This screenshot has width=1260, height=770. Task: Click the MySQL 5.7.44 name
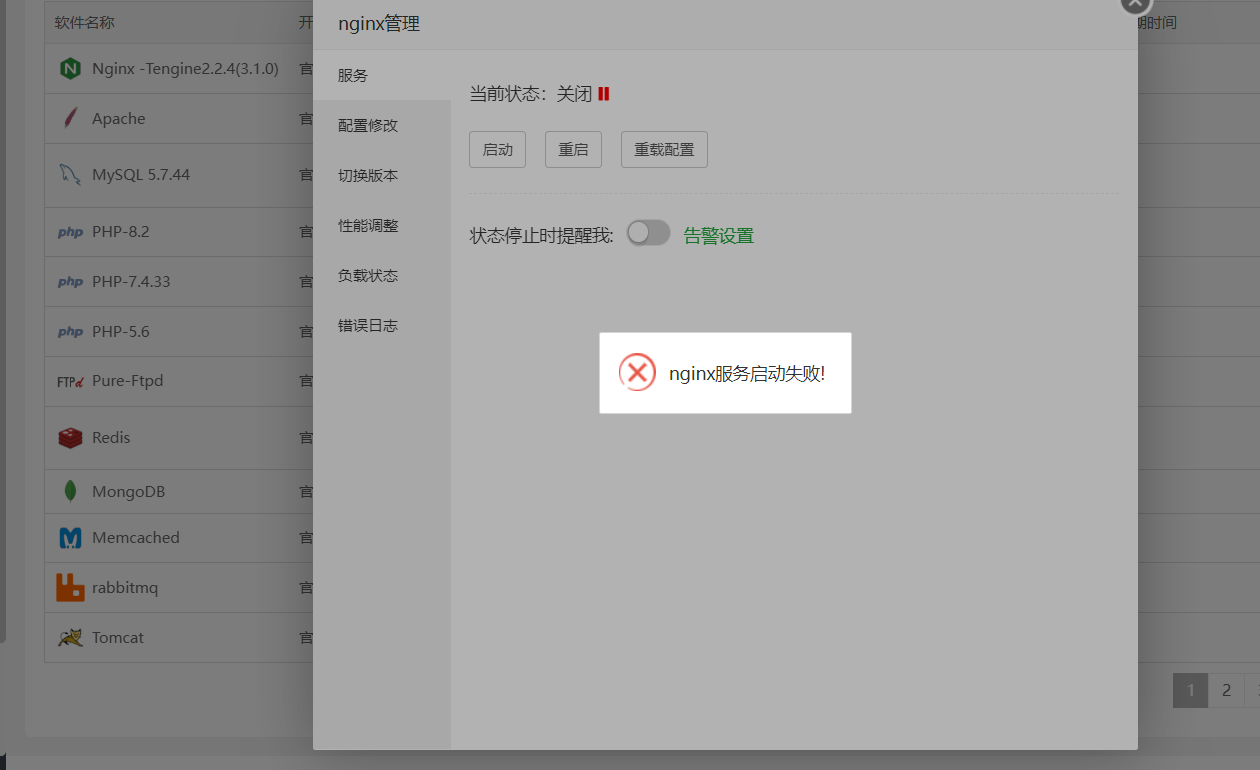pos(141,174)
